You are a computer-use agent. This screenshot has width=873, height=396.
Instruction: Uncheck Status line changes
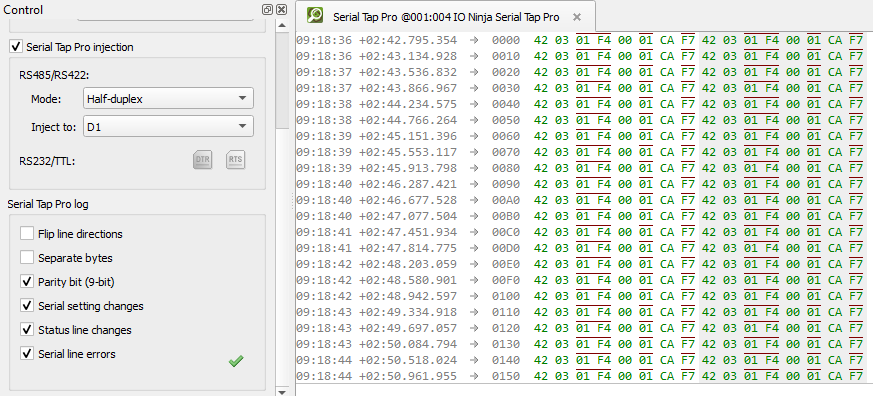pyautogui.click(x=27, y=329)
